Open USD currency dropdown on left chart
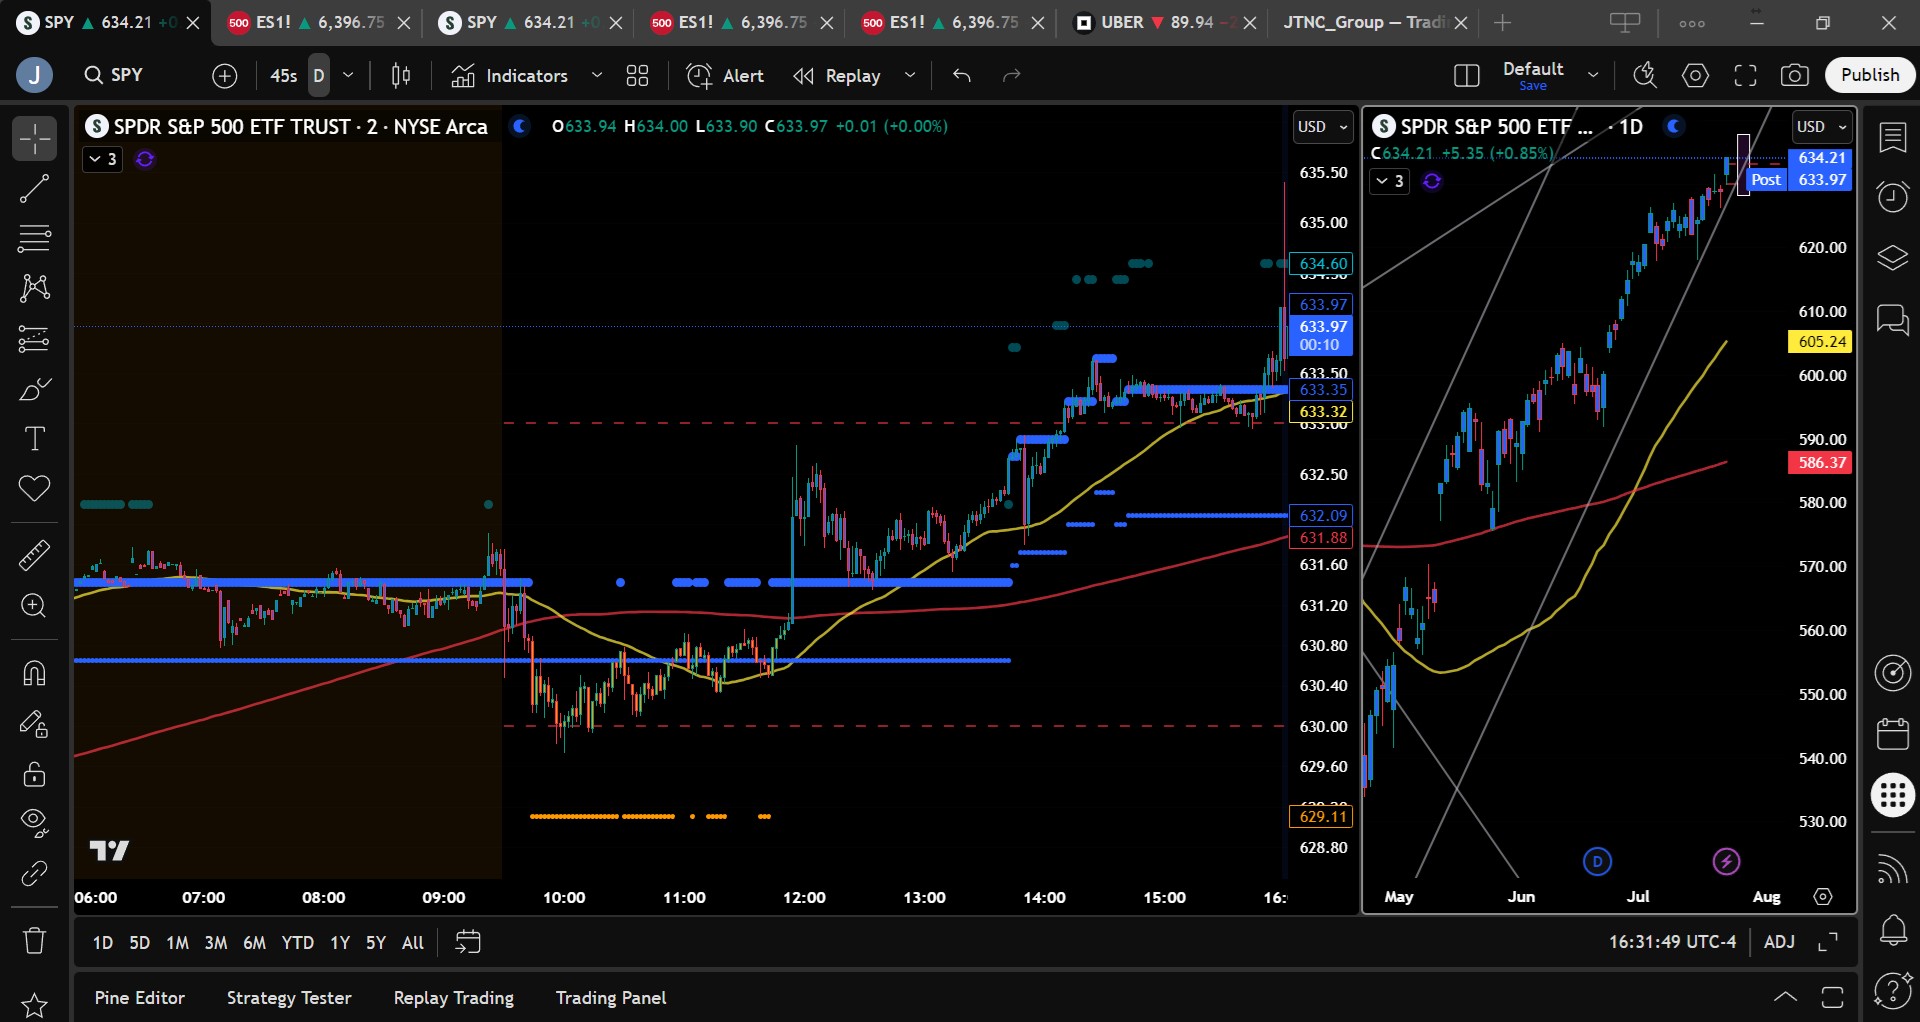The width and height of the screenshot is (1920, 1022). pyautogui.click(x=1322, y=127)
